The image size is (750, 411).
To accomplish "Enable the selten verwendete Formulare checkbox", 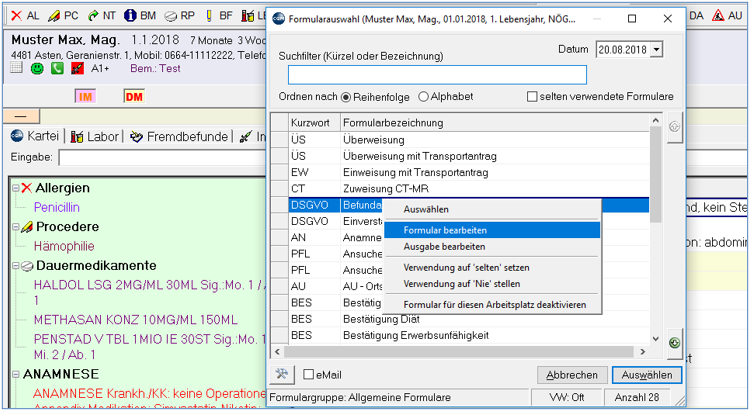I will [x=531, y=97].
